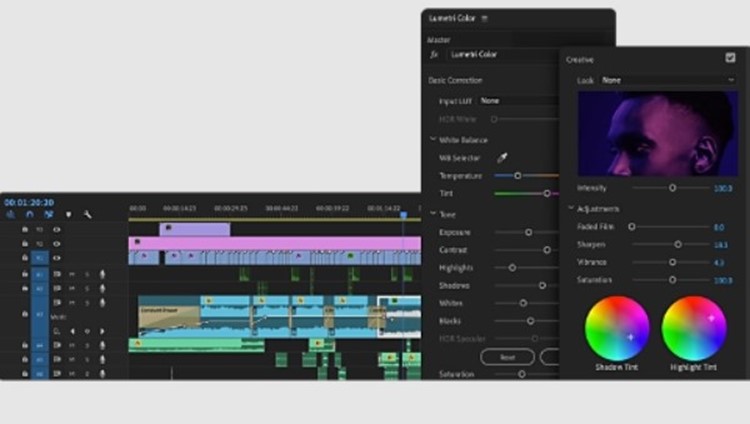The image size is (750, 424).
Task: Click the Highlight Tint color wheel
Action: 694,328
